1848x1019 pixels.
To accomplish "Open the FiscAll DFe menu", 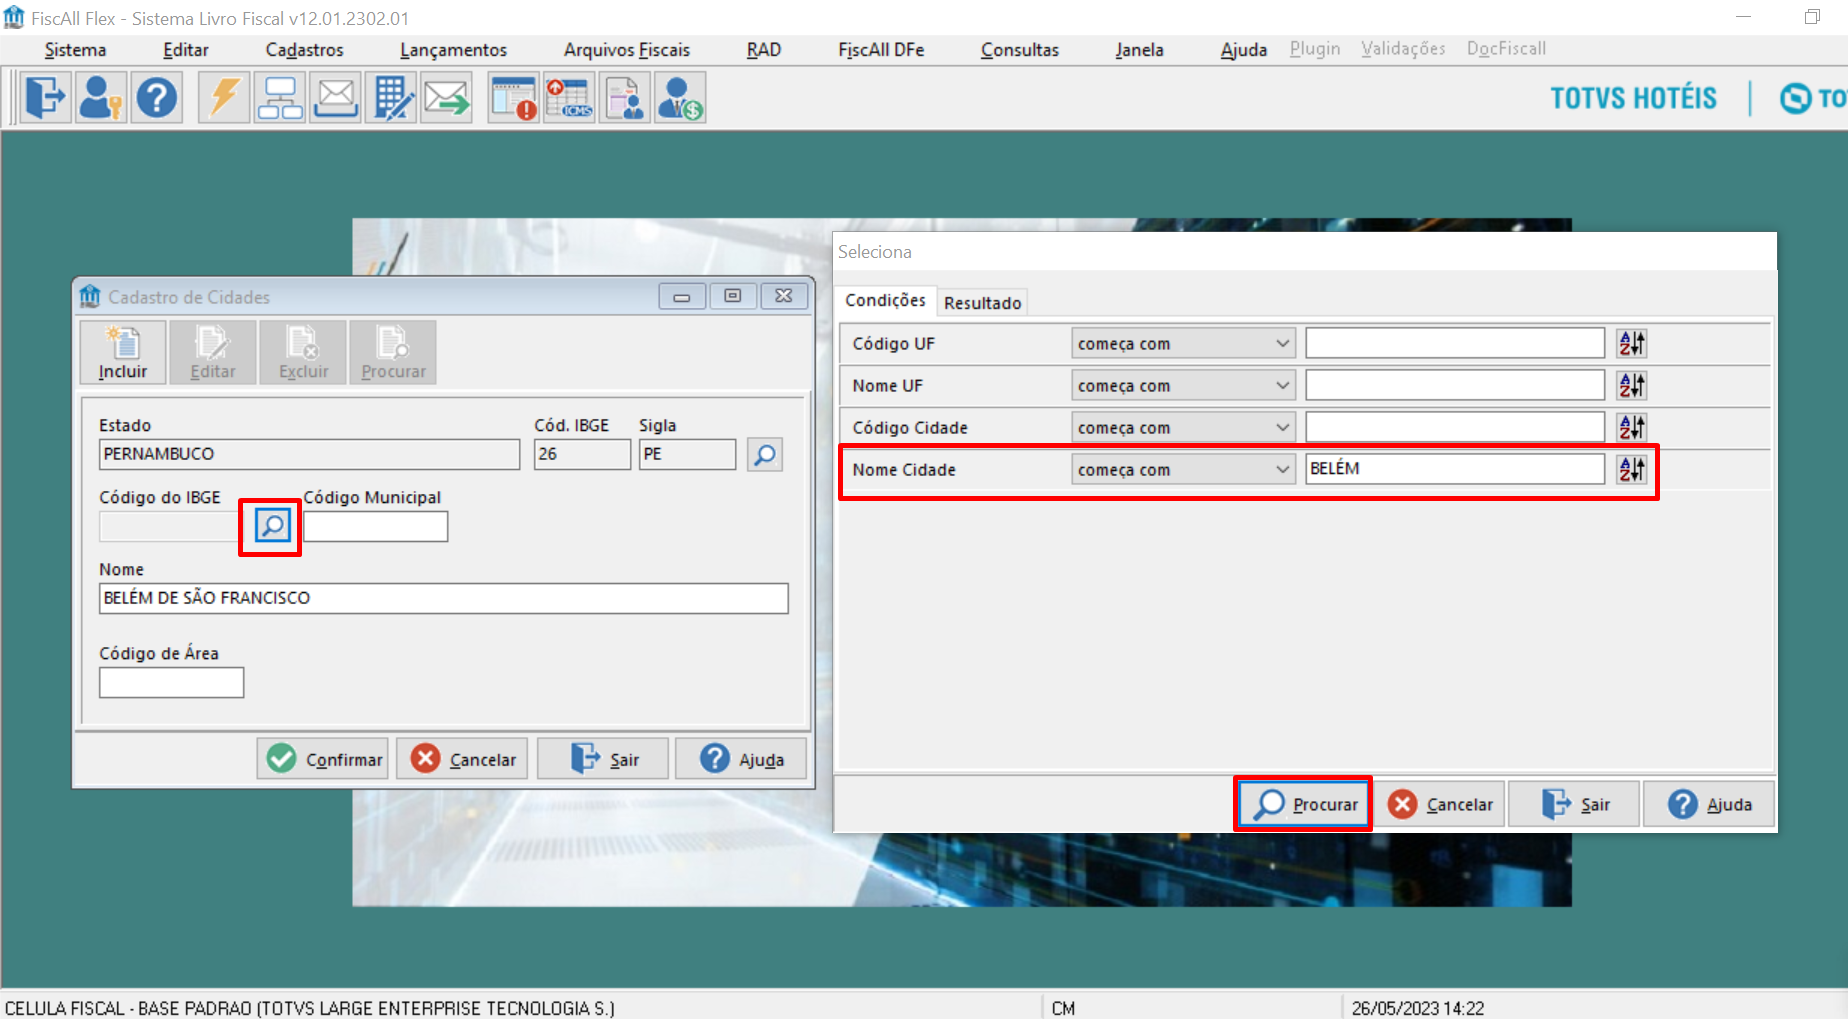I will pos(881,49).
